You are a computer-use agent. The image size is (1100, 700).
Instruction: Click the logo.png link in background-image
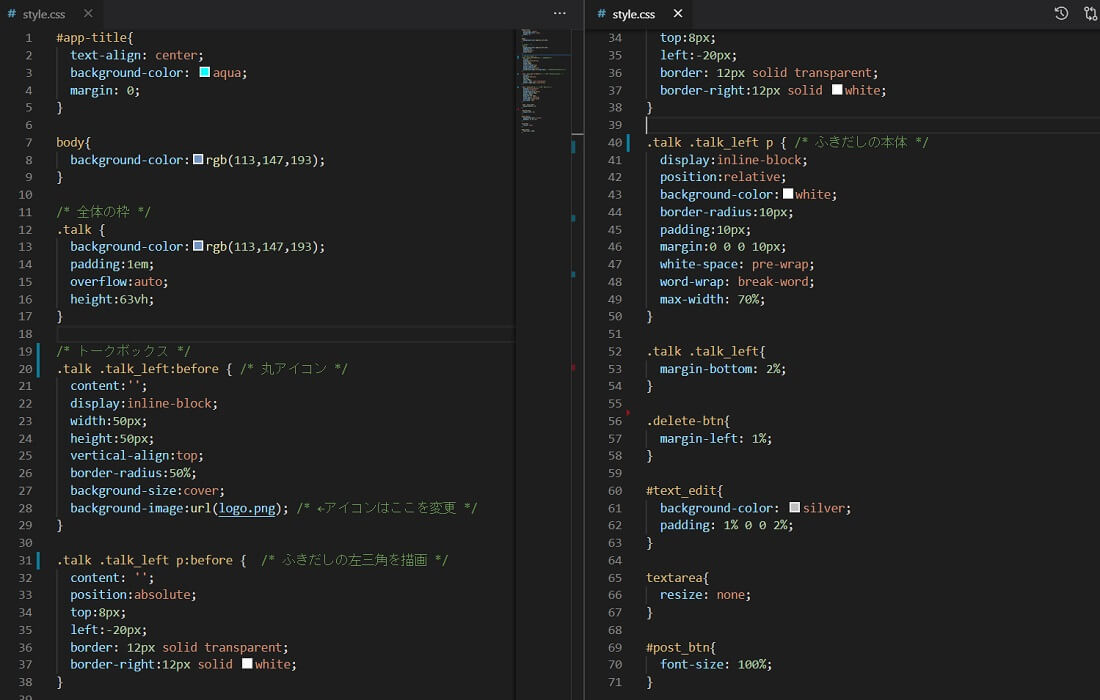[248, 508]
